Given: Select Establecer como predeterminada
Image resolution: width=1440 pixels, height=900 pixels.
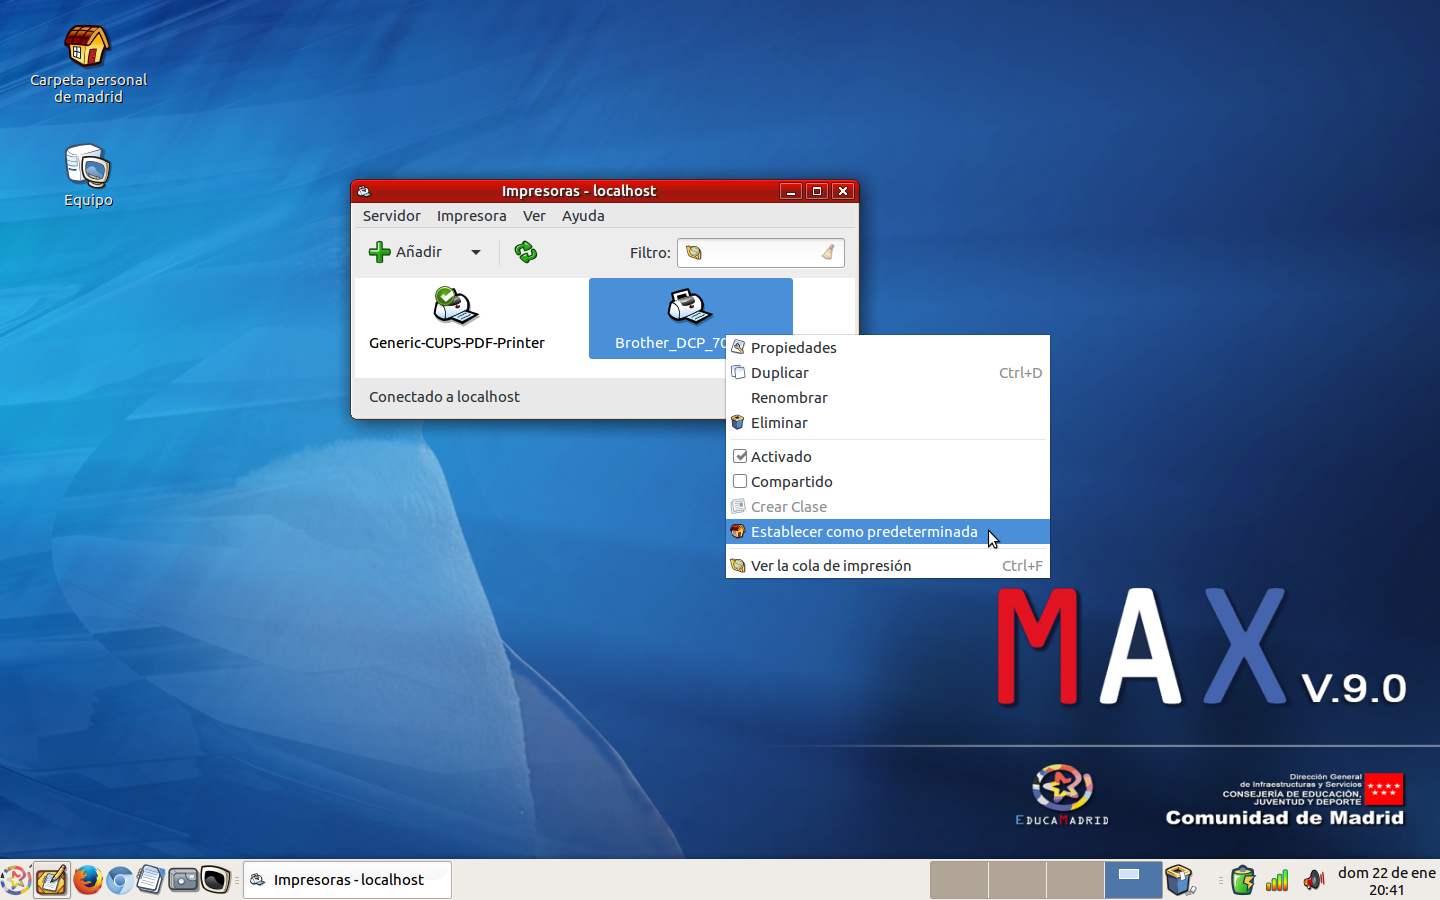Looking at the screenshot, I should click(887, 531).
